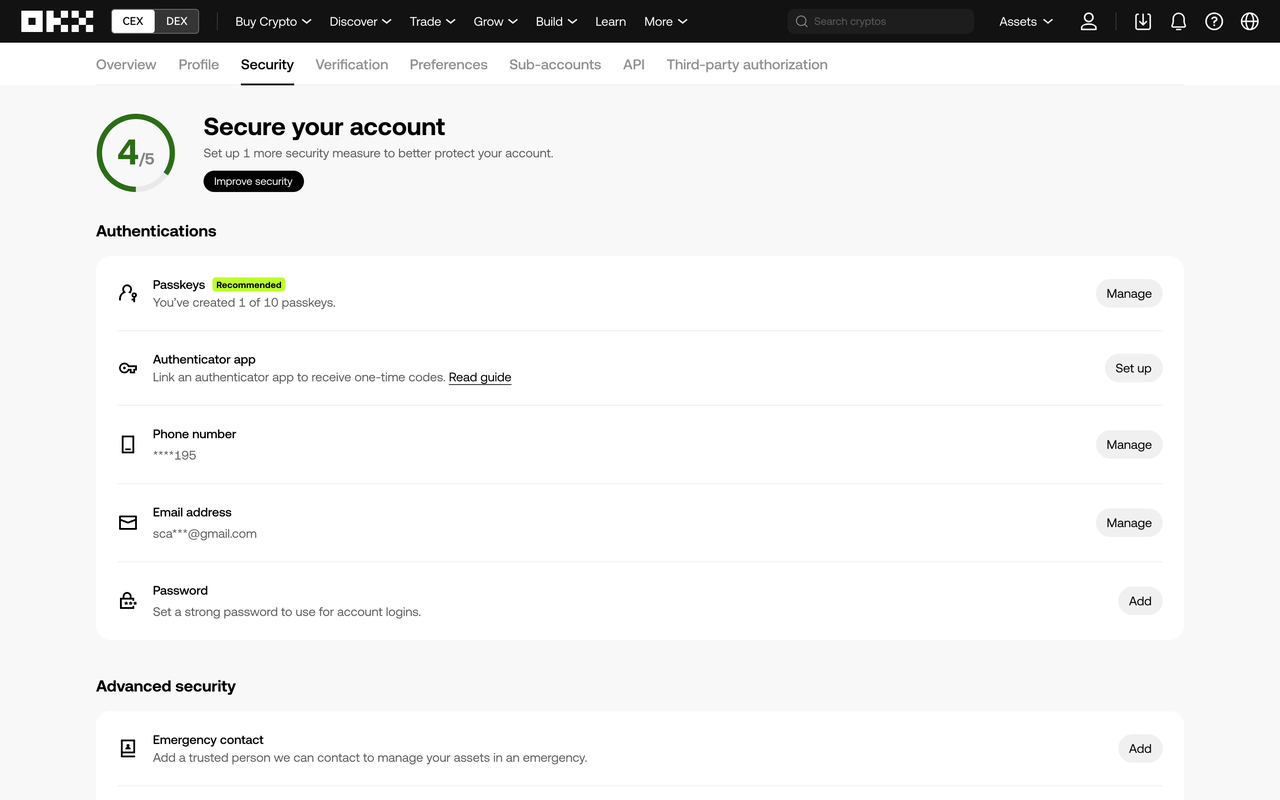
Task: Click the Passkeys person-key icon
Action: click(x=128, y=293)
